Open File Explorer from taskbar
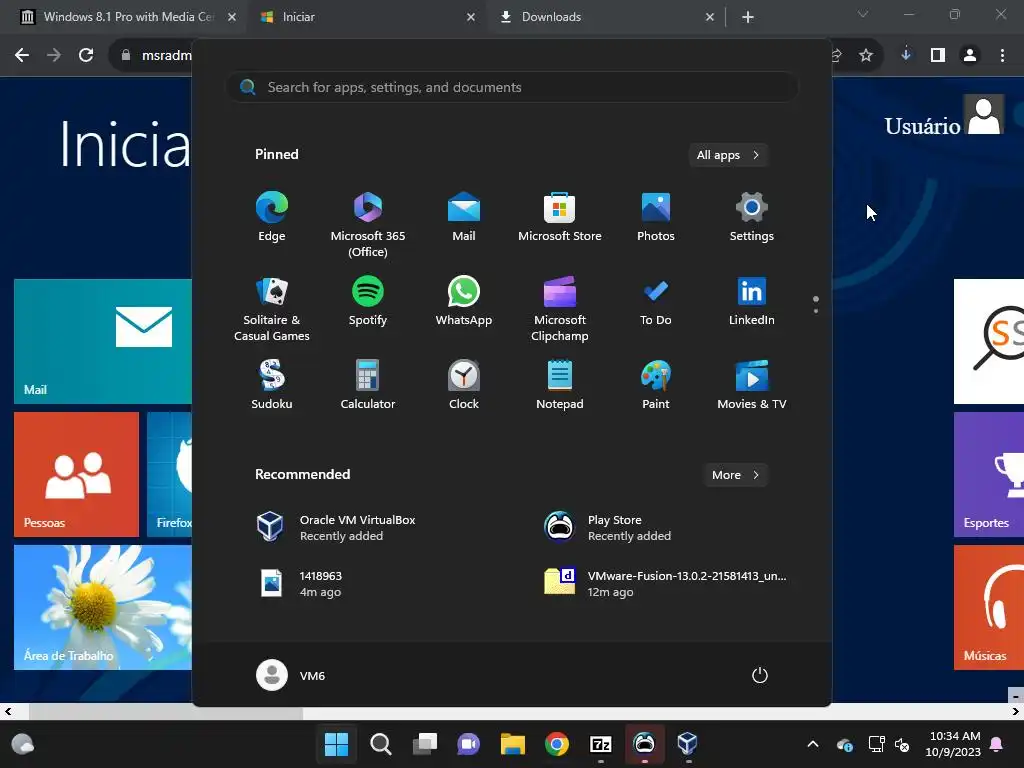The image size is (1024, 768). [x=513, y=744]
